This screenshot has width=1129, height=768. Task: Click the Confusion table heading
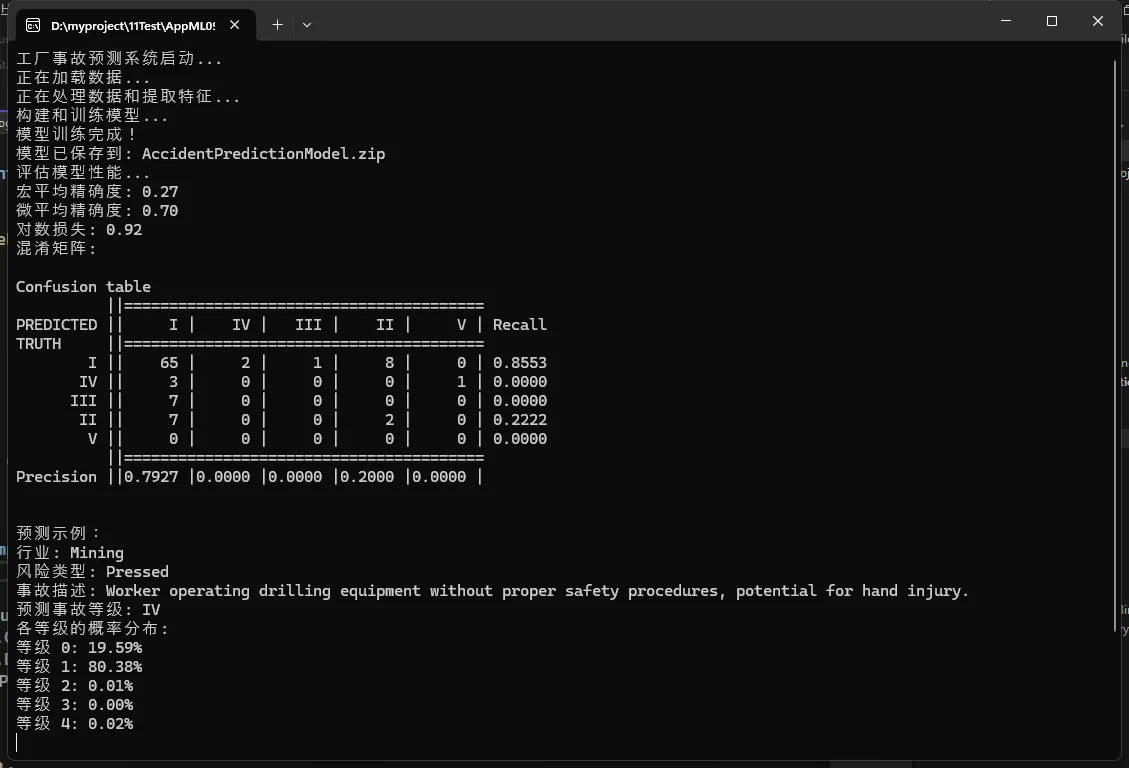(x=83, y=287)
